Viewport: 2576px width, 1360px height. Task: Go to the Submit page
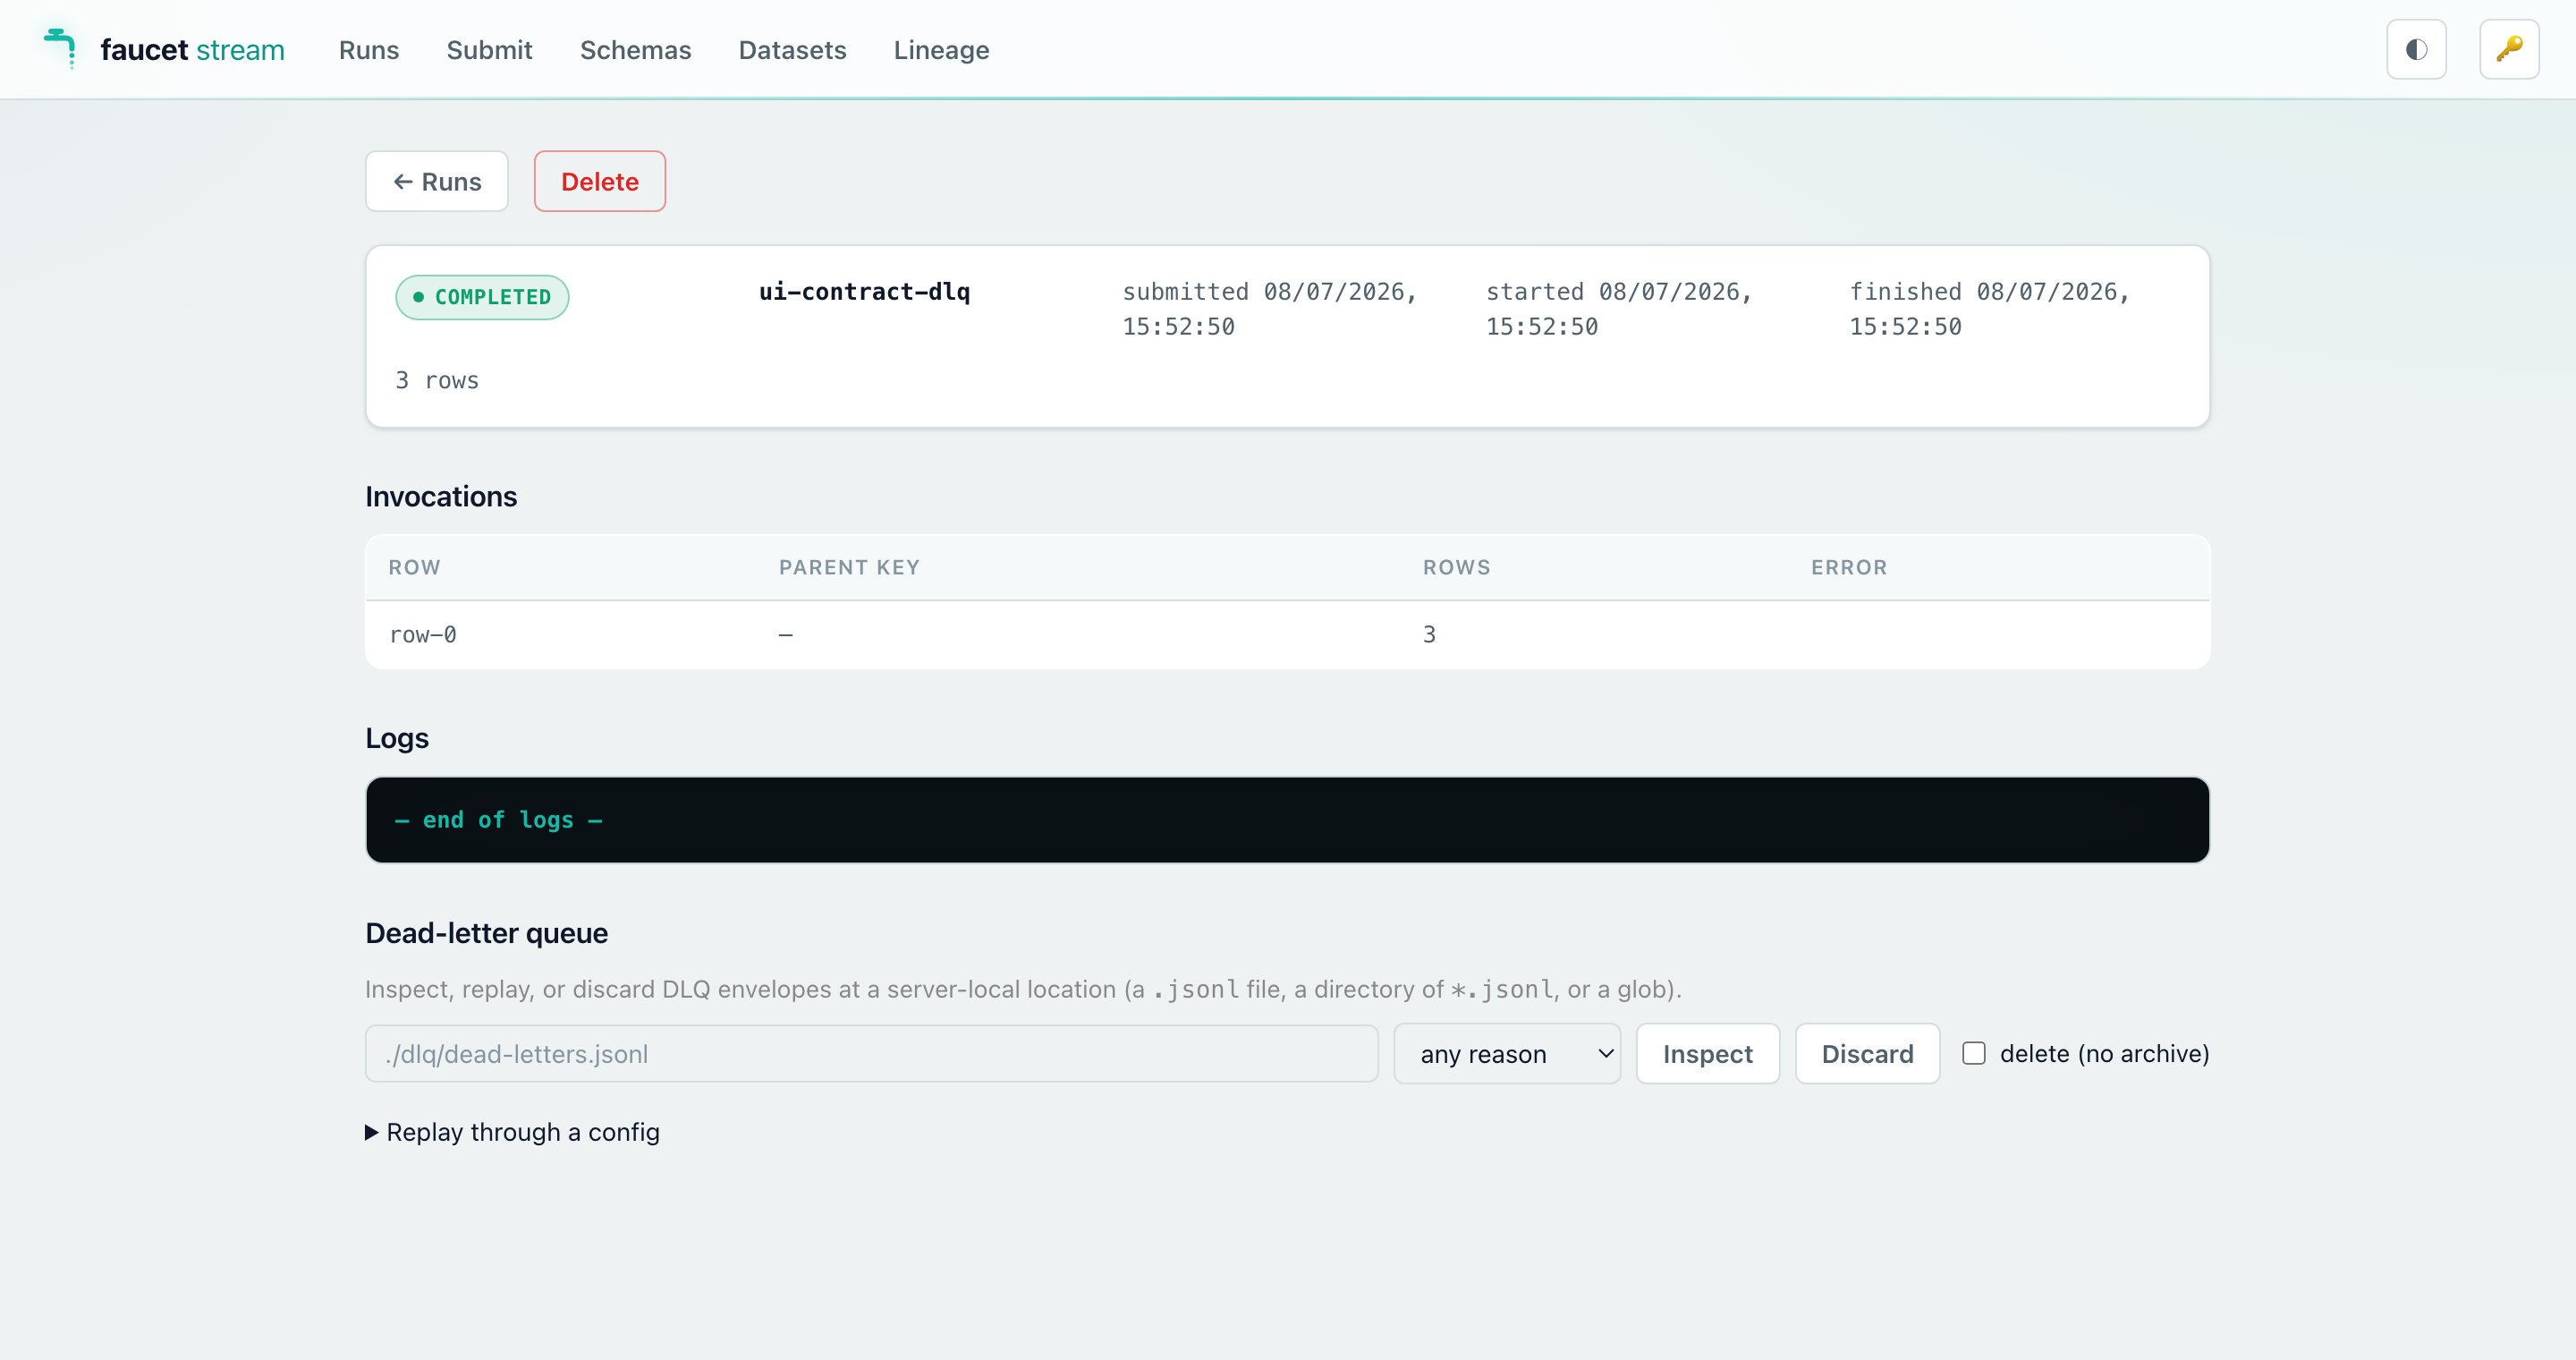coord(489,50)
